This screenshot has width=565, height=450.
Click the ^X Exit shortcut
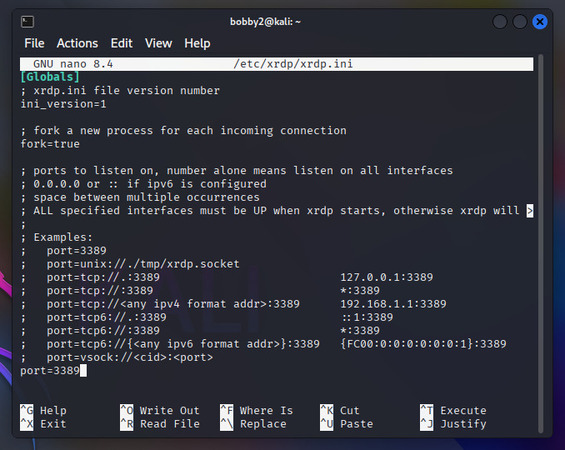click(44, 424)
